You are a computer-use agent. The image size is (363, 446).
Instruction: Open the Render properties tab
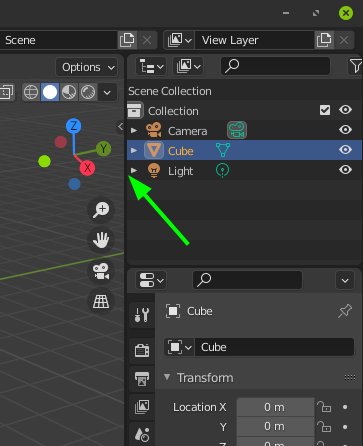pyautogui.click(x=142, y=350)
